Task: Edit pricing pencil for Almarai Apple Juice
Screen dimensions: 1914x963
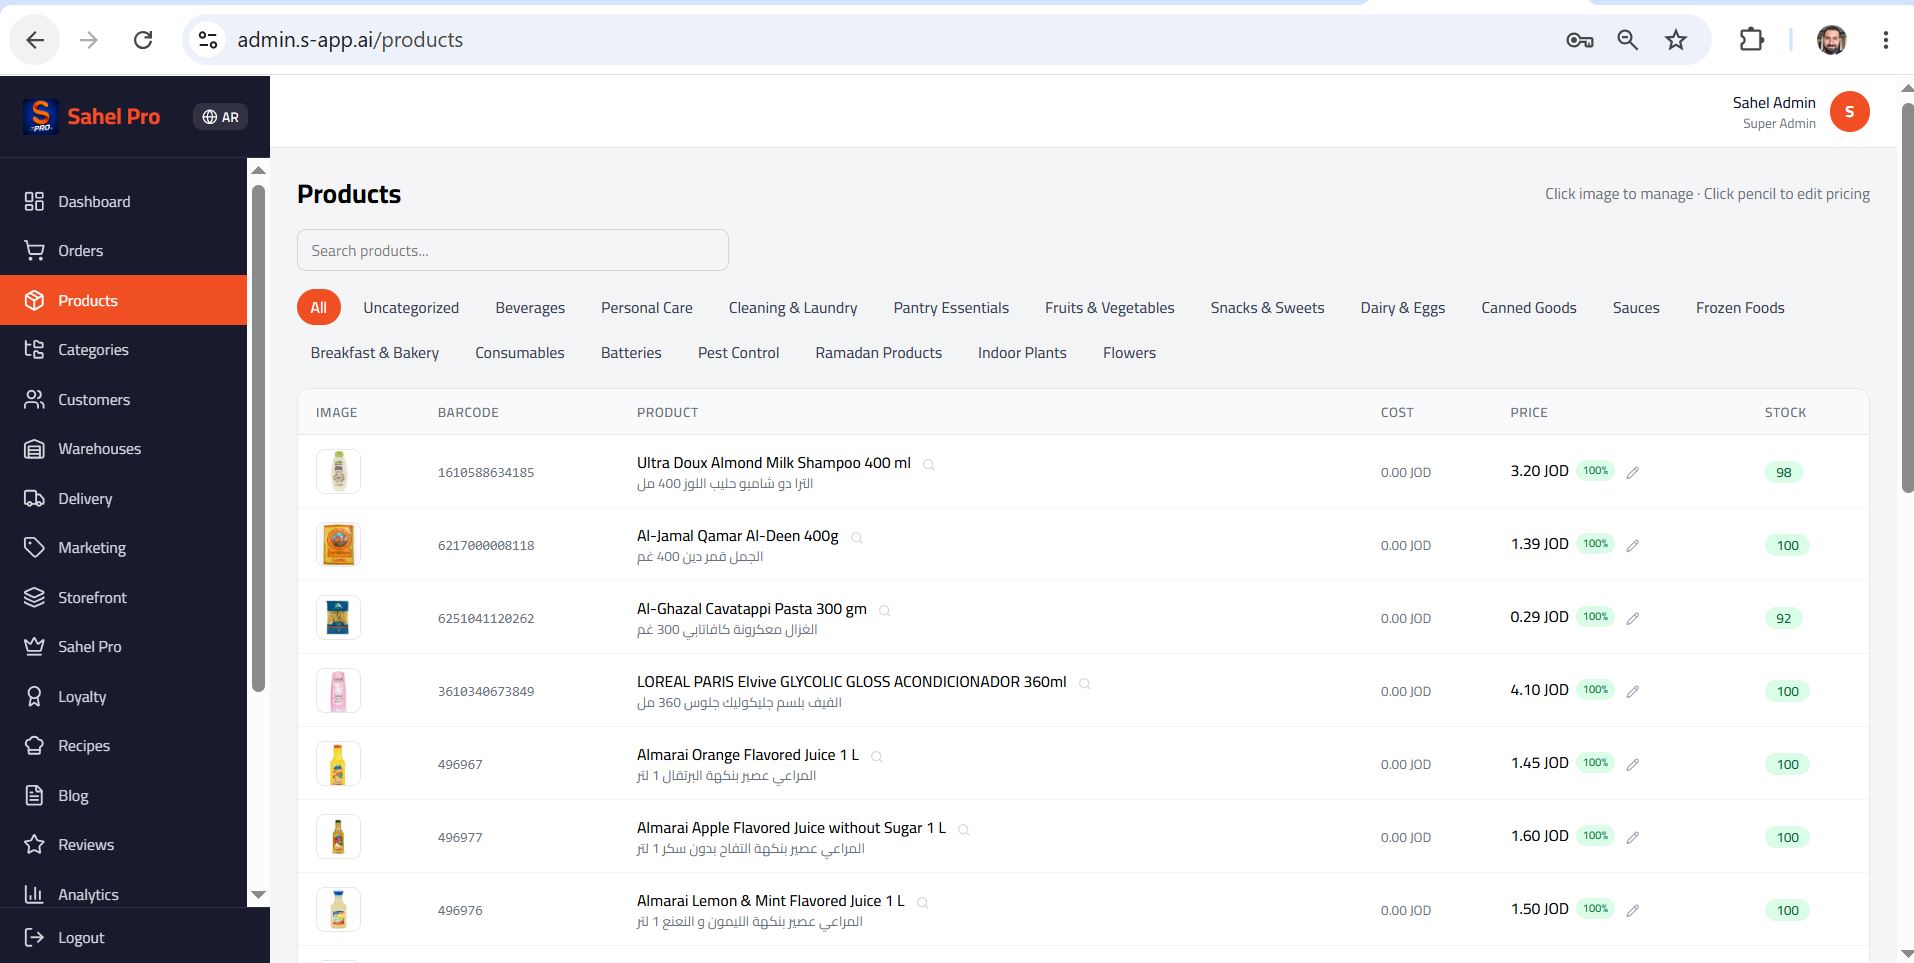Action: point(1633,837)
